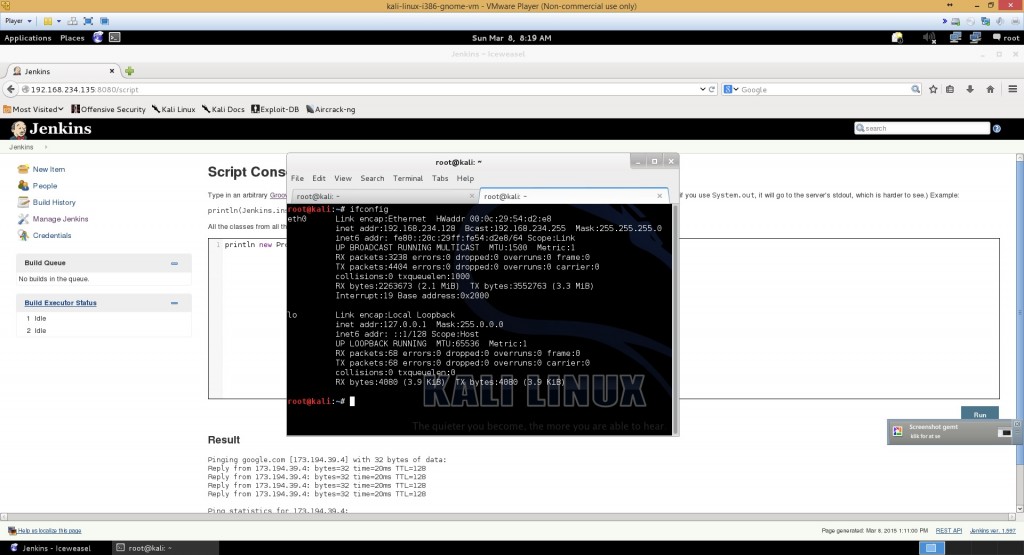Open Manage Jenkins
This screenshot has width=1024, height=555.
60,219
